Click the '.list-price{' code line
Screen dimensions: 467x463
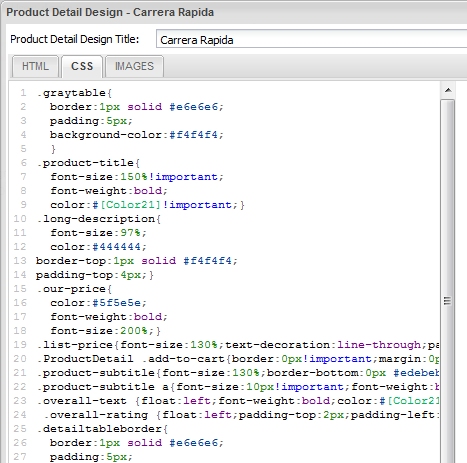tap(238, 345)
